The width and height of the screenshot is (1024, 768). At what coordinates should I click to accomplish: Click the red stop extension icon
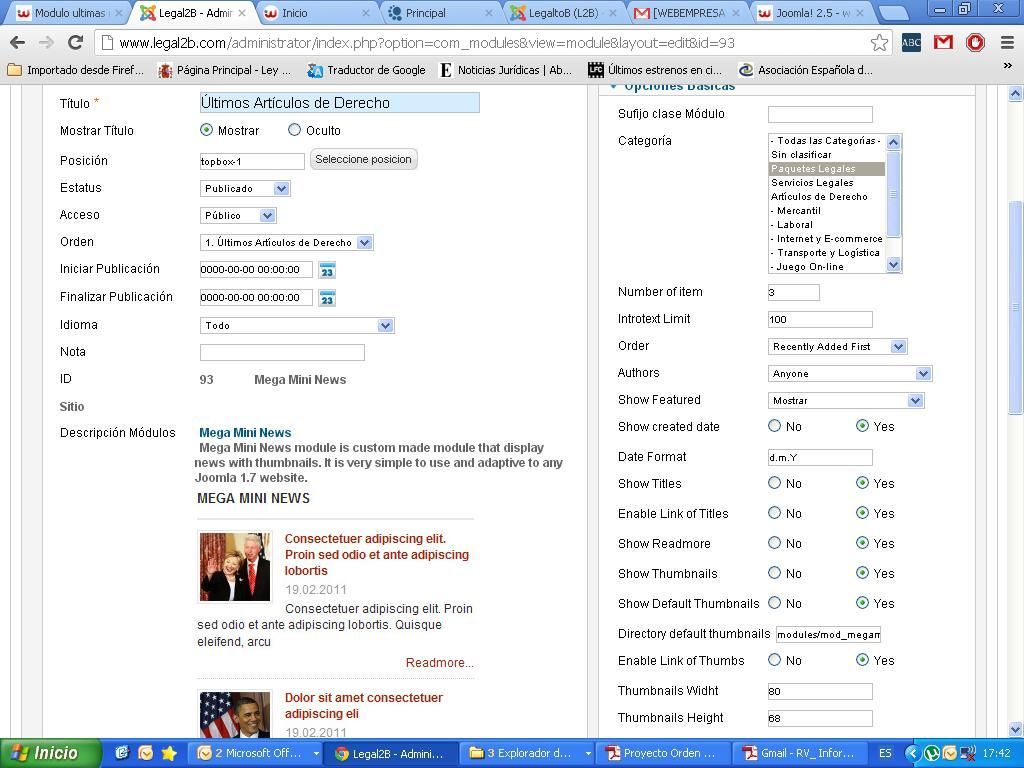pos(975,43)
